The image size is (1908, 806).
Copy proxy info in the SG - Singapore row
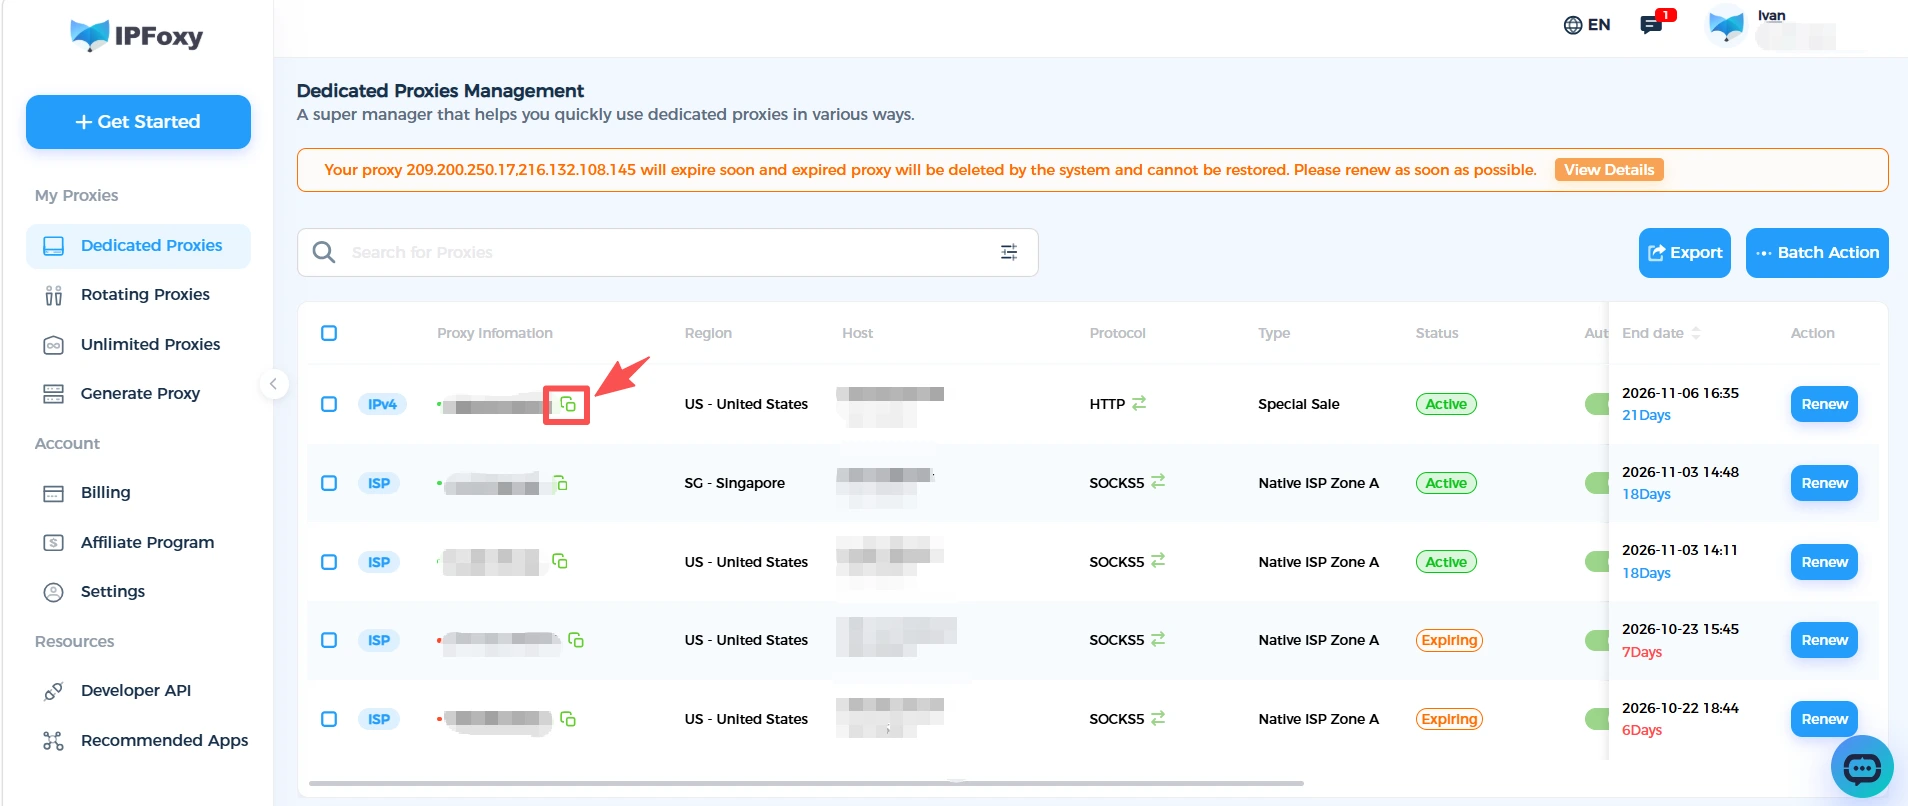(561, 483)
